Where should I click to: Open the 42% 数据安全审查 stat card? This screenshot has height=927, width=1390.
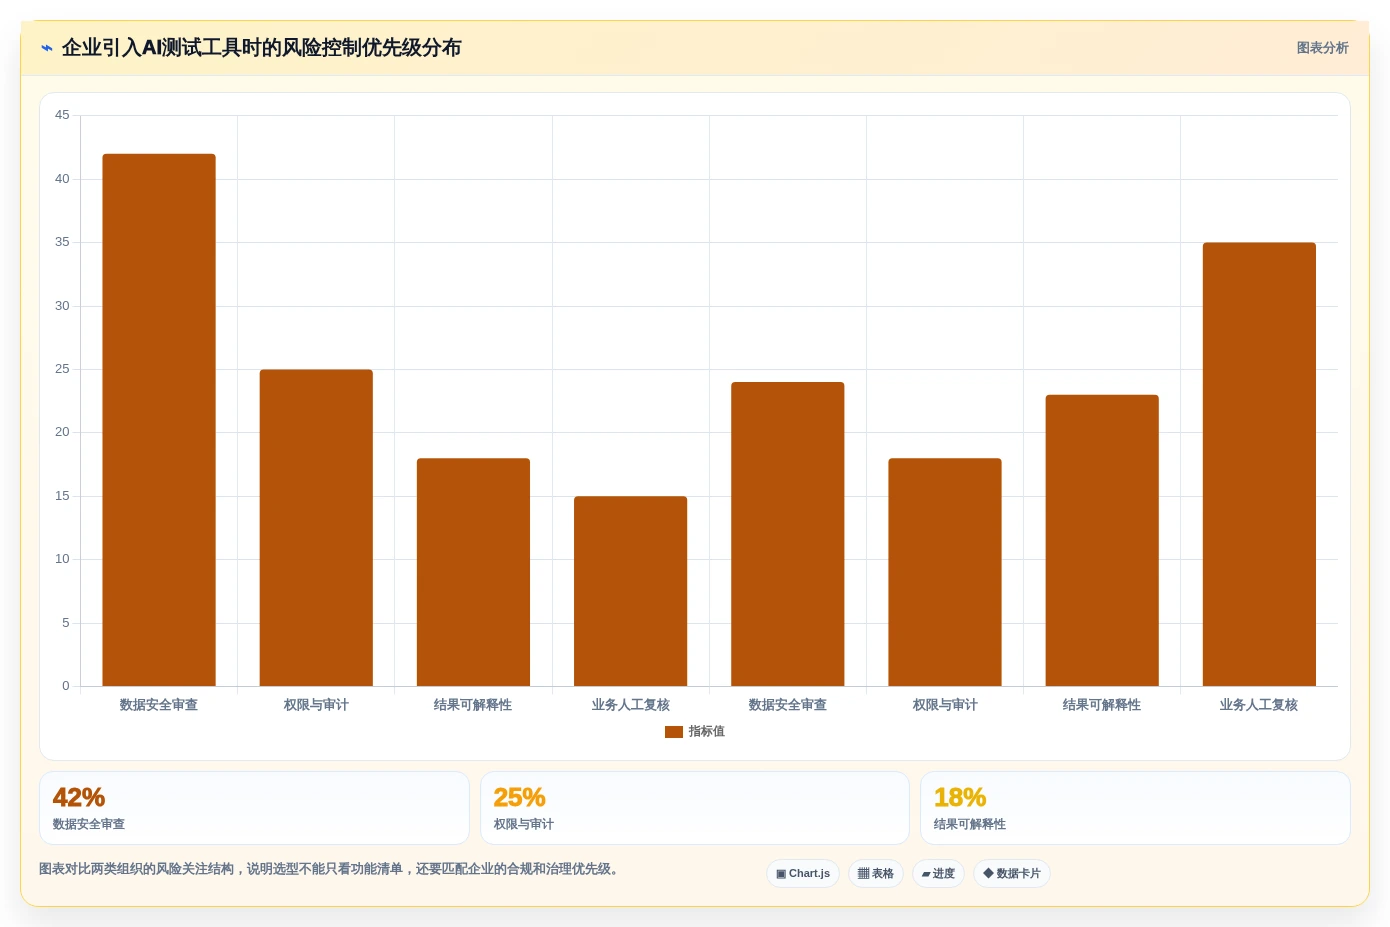(x=254, y=808)
